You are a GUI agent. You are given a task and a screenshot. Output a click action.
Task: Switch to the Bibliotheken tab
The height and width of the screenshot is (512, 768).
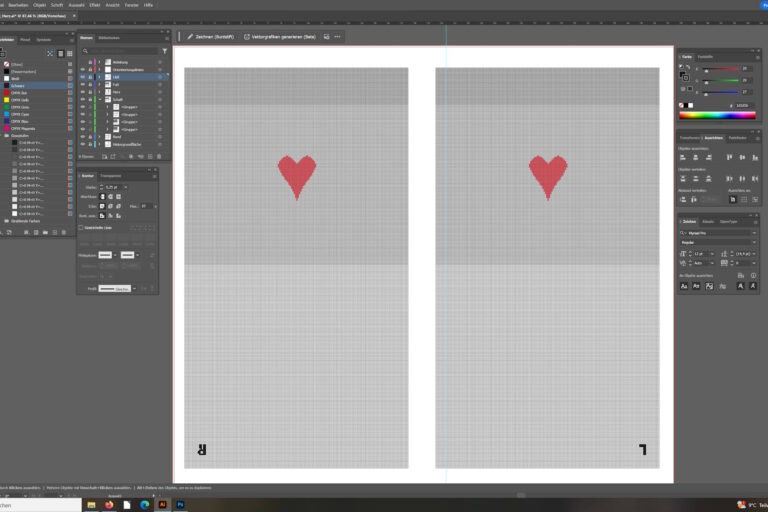click(109, 38)
